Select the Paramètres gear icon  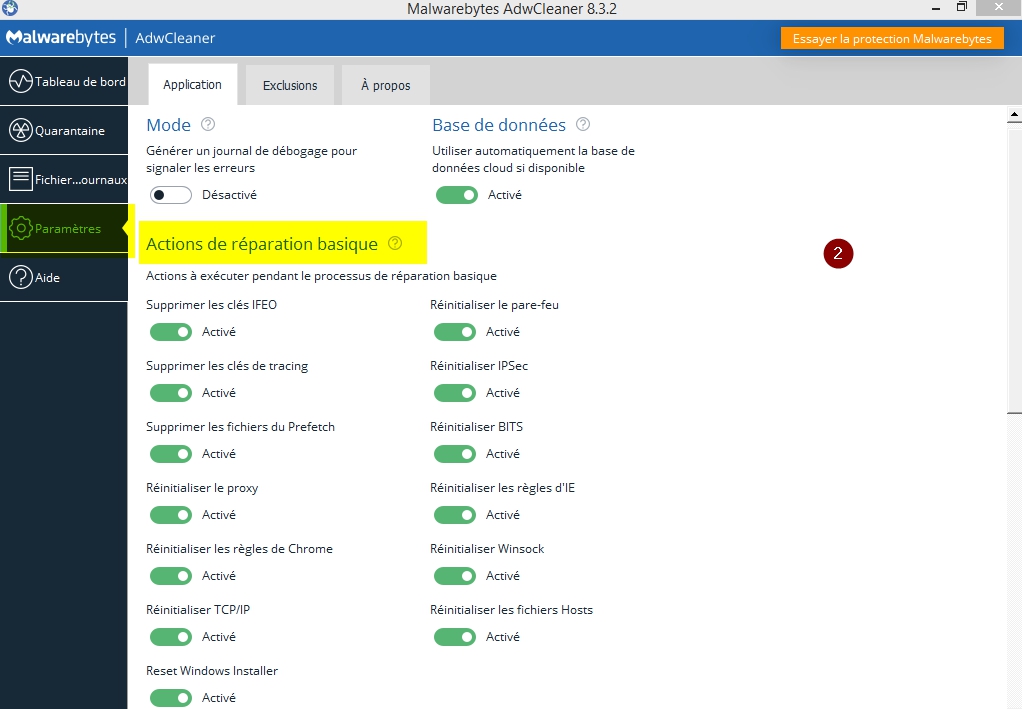21,228
